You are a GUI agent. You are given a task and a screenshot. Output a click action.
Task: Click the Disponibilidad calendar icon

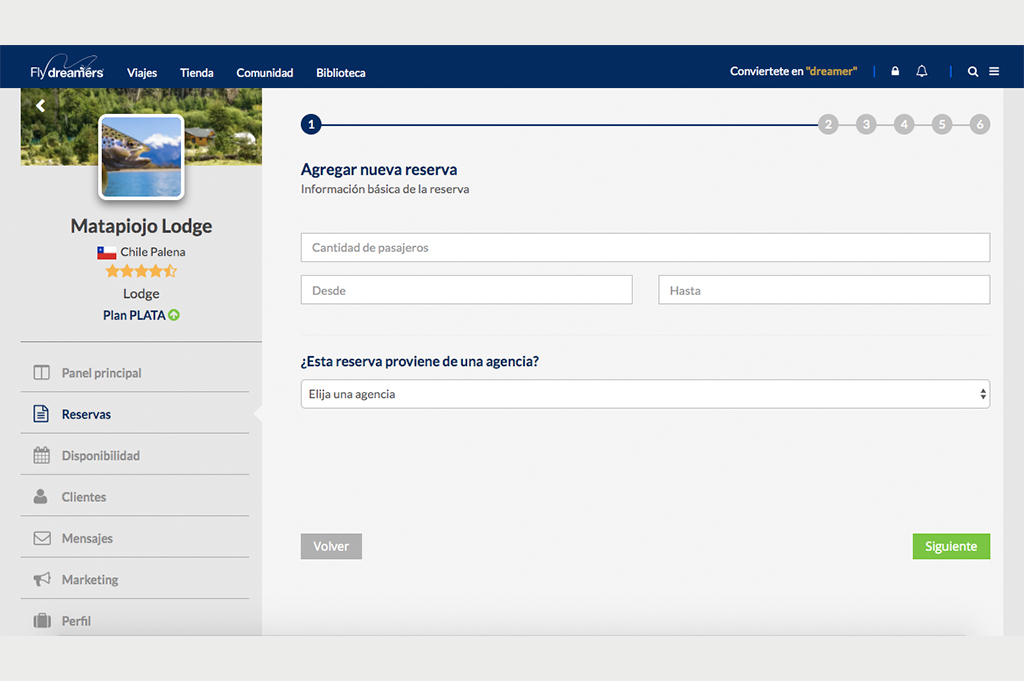[41, 455]
